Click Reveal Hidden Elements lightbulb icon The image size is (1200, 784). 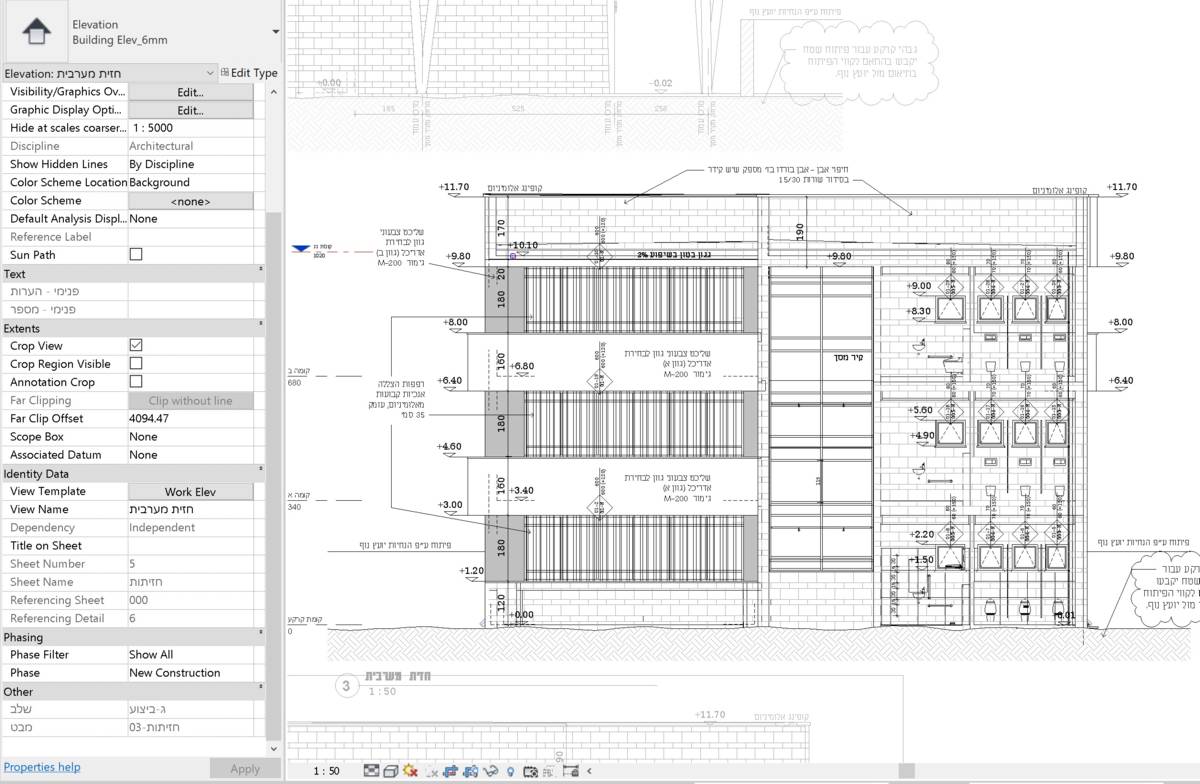pyautogui.click(x=511, y=771)
